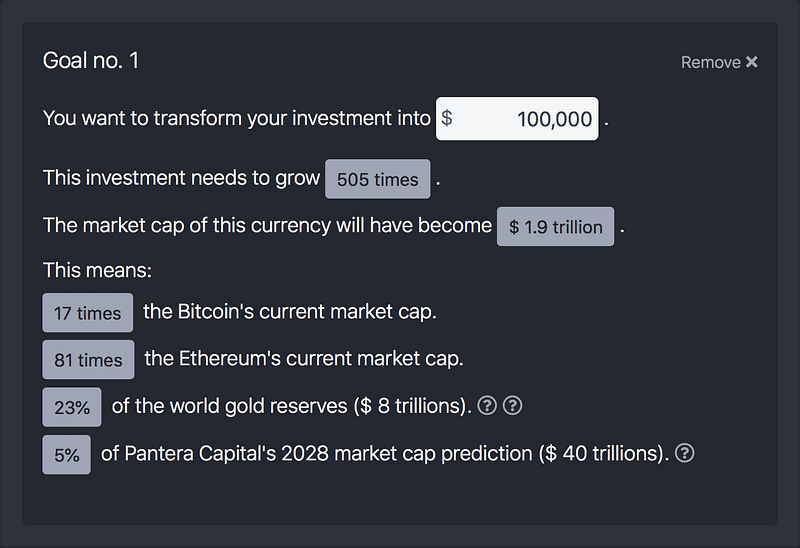800x548 pixels.
Task: Click the X icon beside Remove
Action: point(752,62)
